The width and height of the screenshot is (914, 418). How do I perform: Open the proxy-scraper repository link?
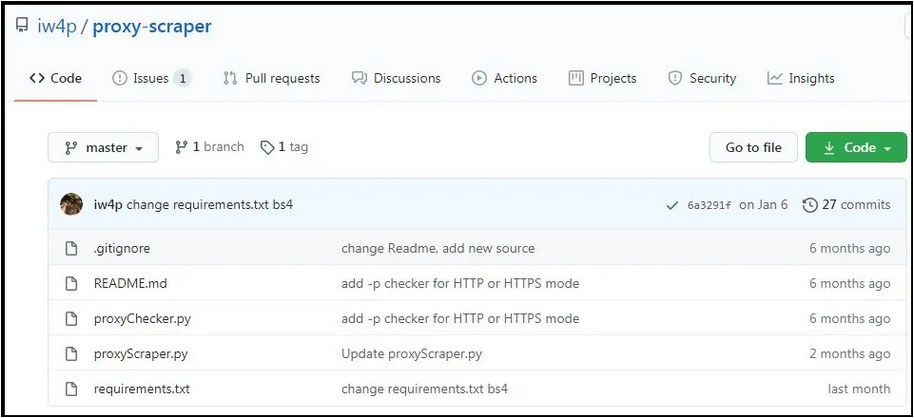tap(152, 27)
